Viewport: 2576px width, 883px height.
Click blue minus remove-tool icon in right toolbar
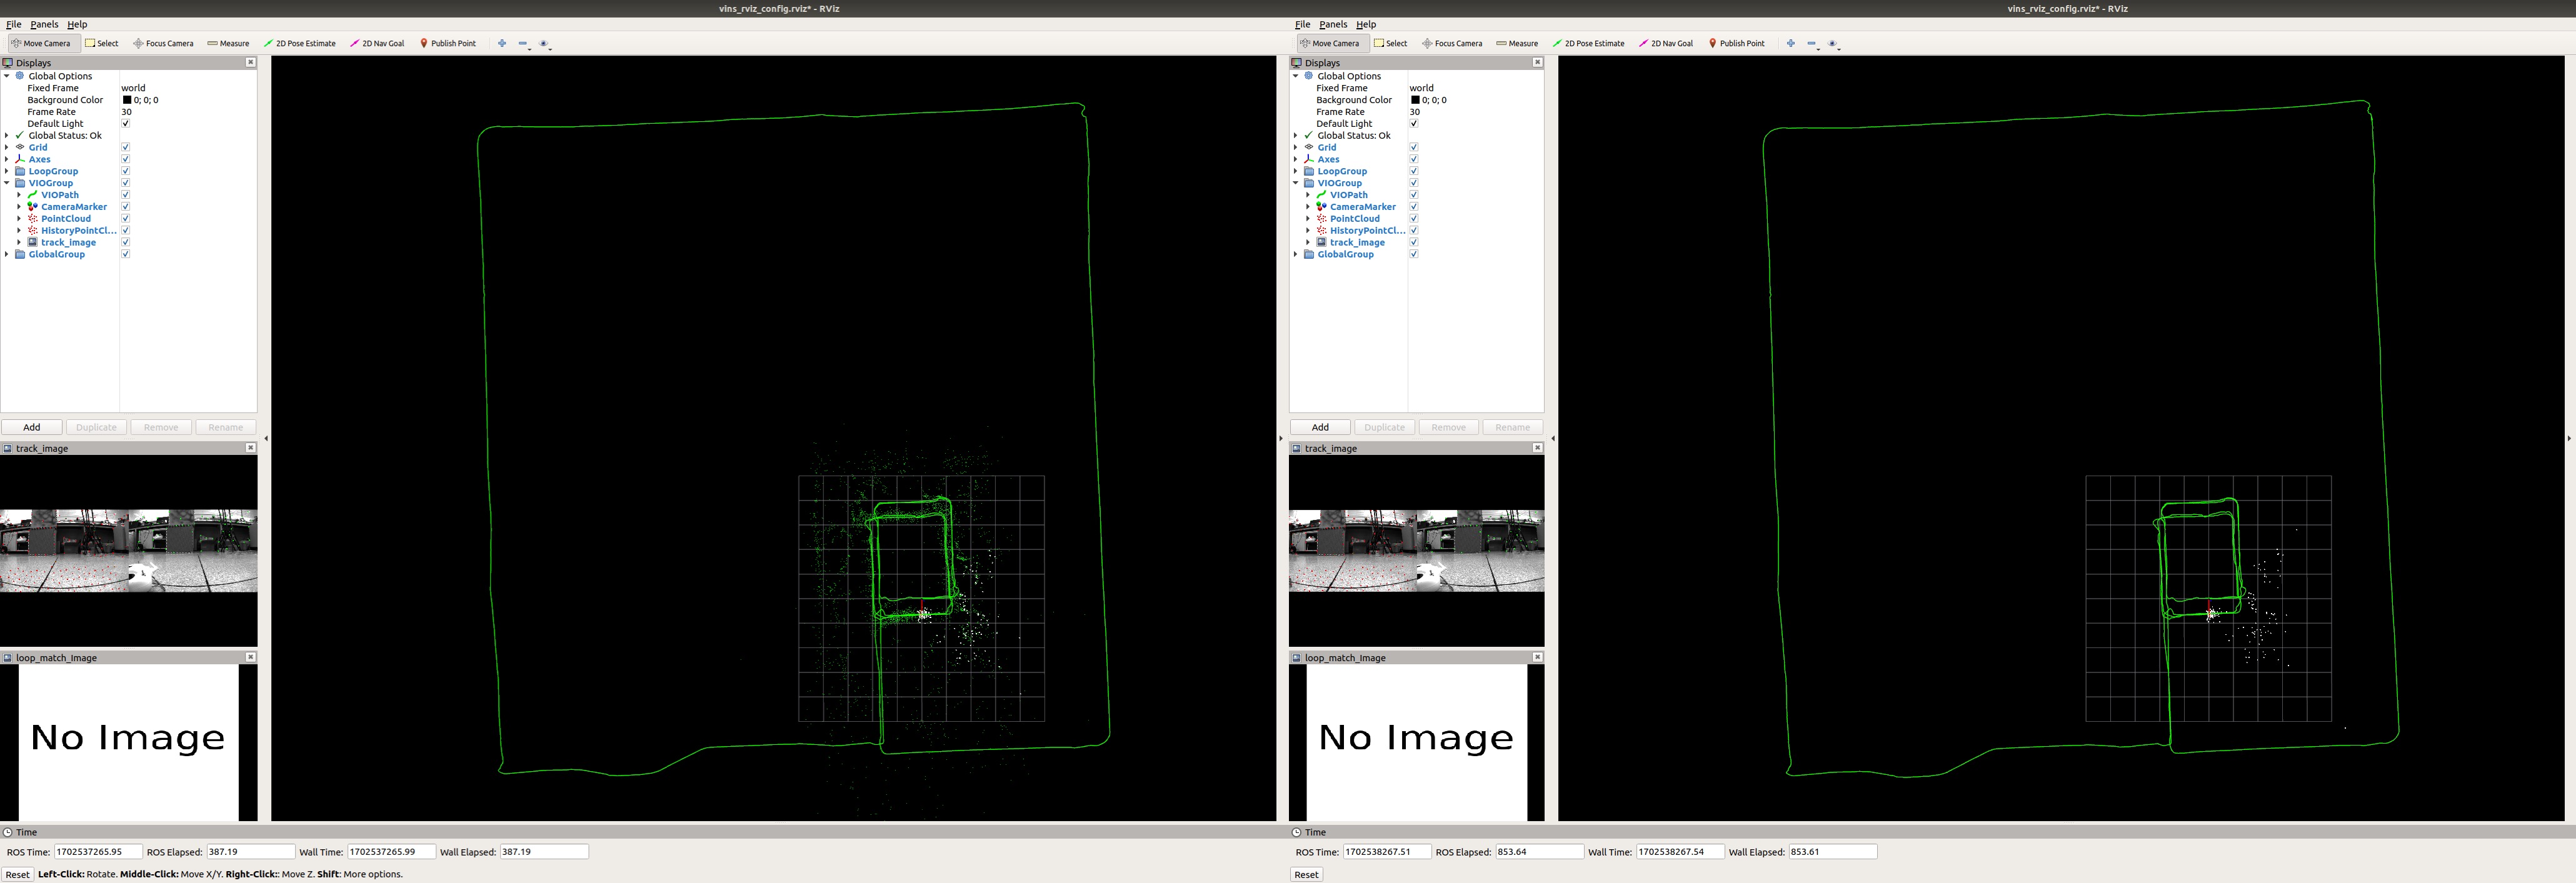tap(1811, 43)
